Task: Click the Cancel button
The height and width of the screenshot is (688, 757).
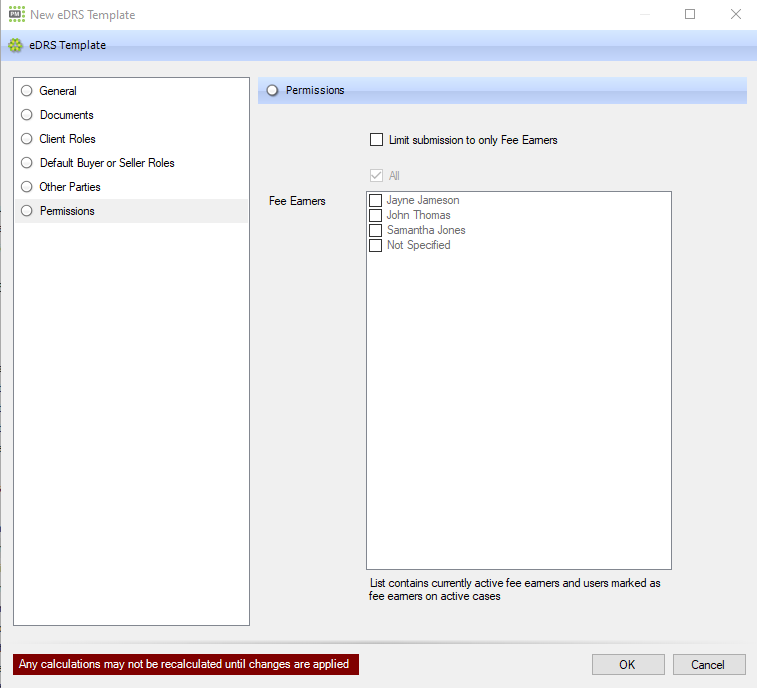Action: (709, 665)
